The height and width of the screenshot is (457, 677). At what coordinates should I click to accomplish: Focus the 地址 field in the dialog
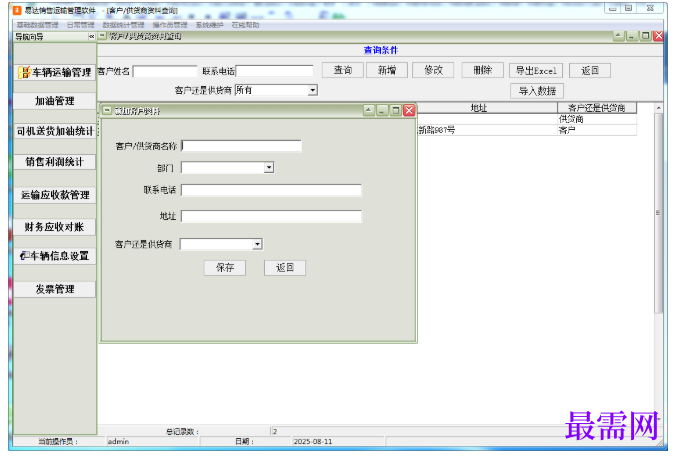coord(271,216)
